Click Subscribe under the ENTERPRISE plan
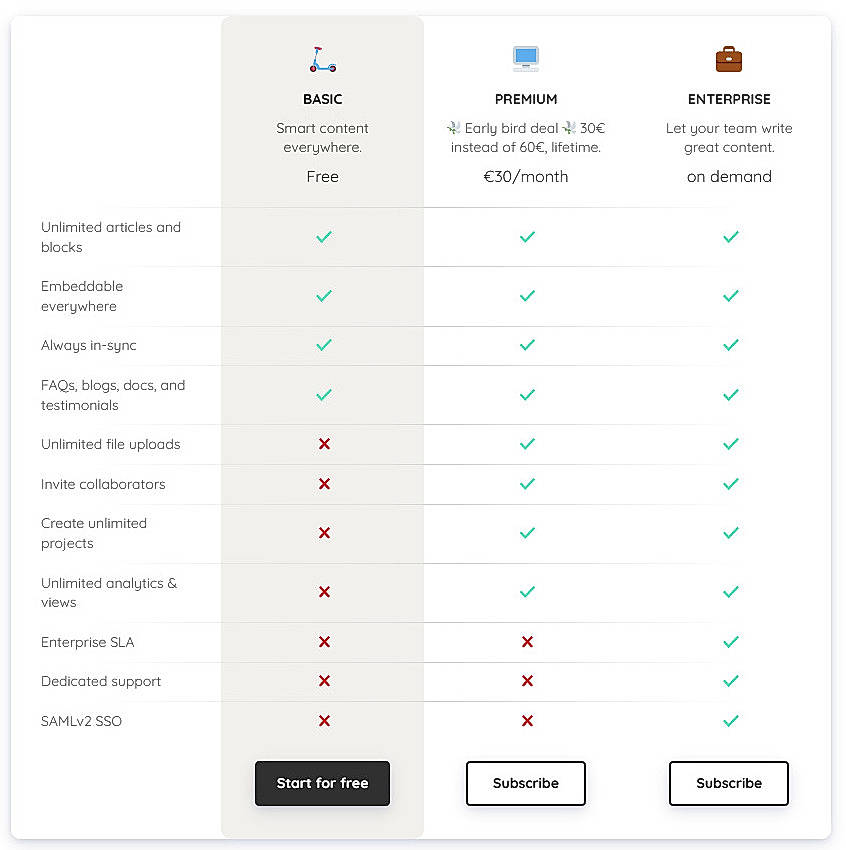Image resolution: width=846 pixels, height=850 pixels. [x=729, y=783]
